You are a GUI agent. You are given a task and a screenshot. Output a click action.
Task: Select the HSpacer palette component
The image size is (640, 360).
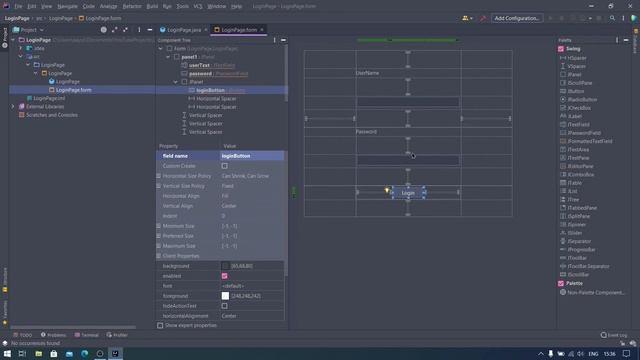pos(573,58)
